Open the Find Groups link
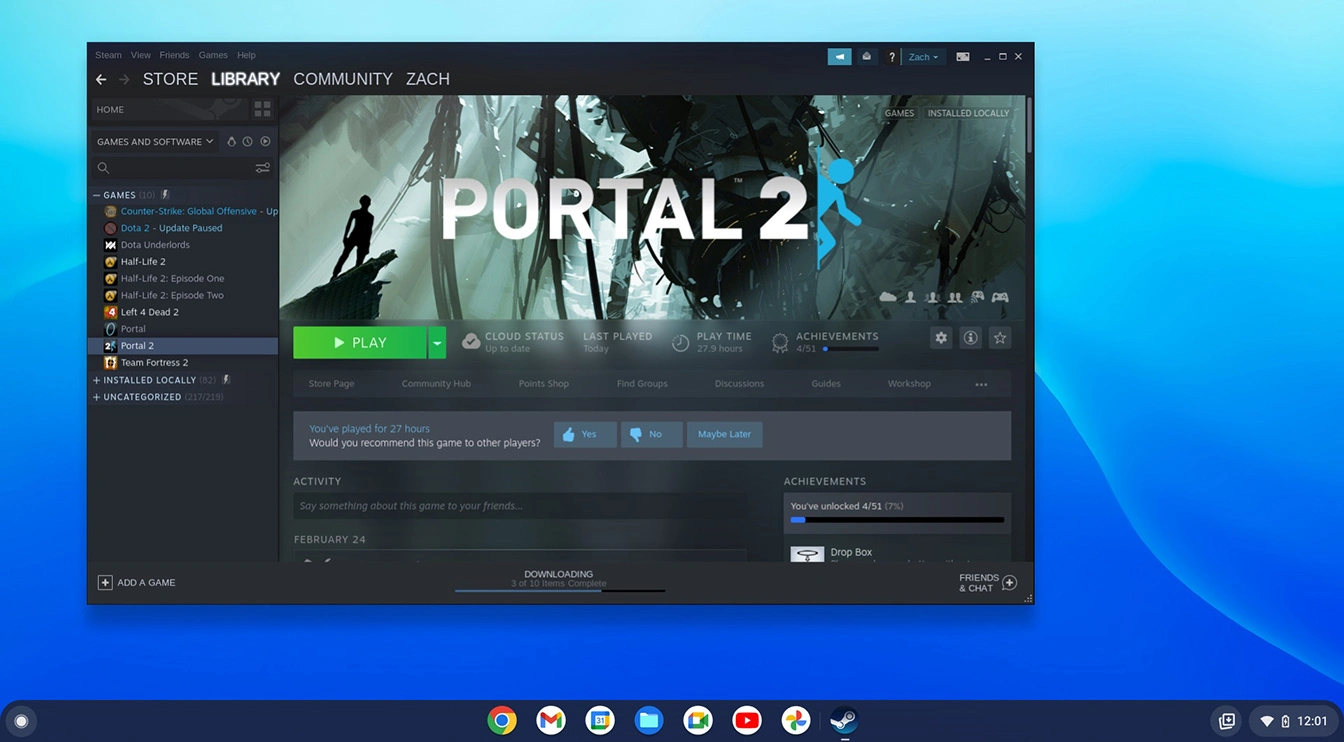Viewport: 1344px width, 742px height. (642, 384)
